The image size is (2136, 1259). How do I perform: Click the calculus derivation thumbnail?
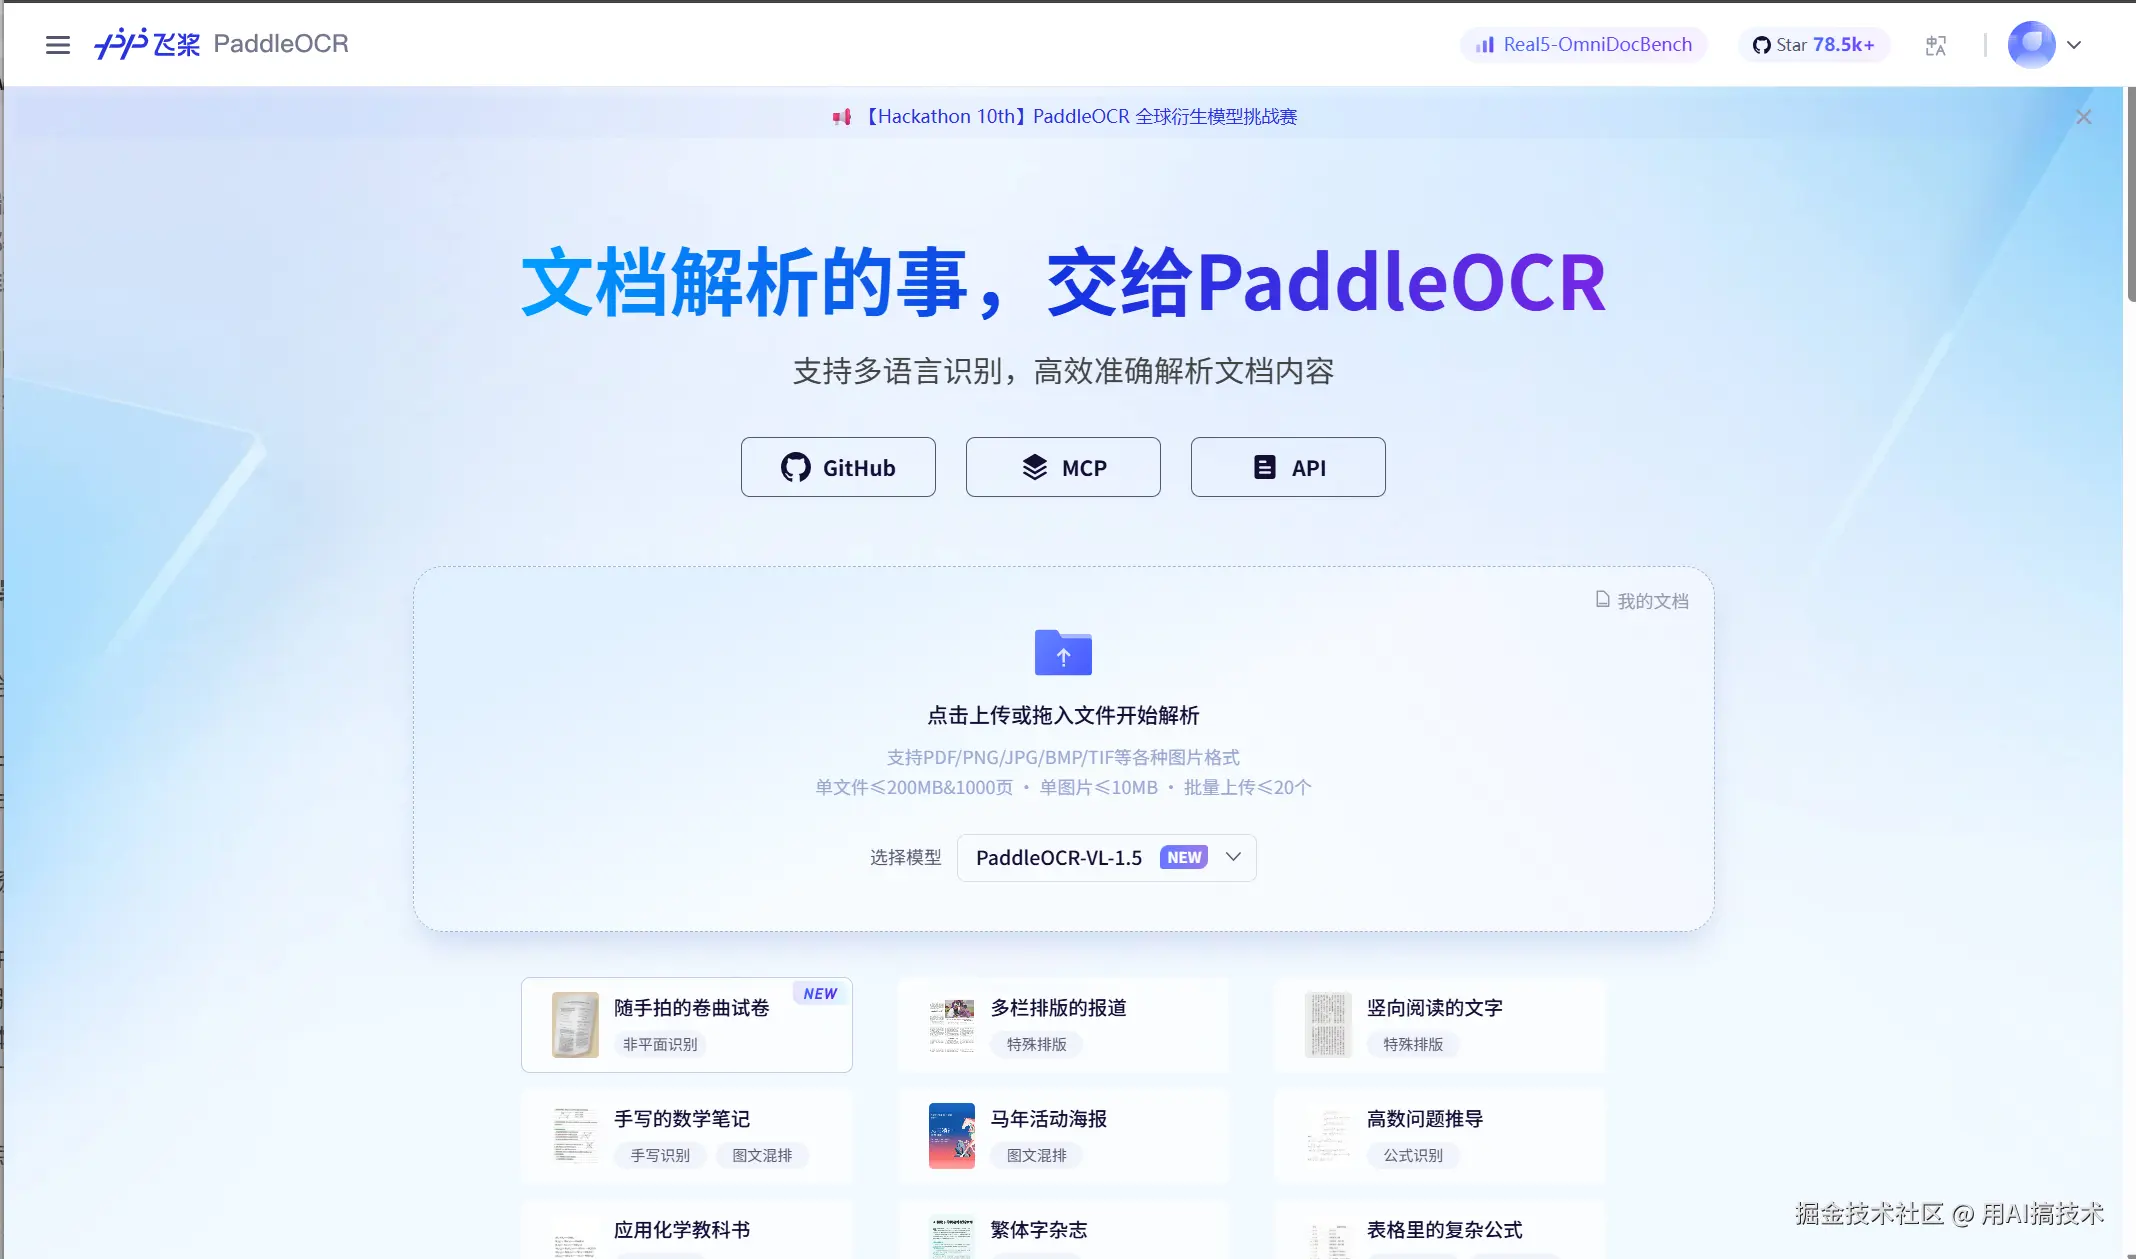[1328, 1136]
